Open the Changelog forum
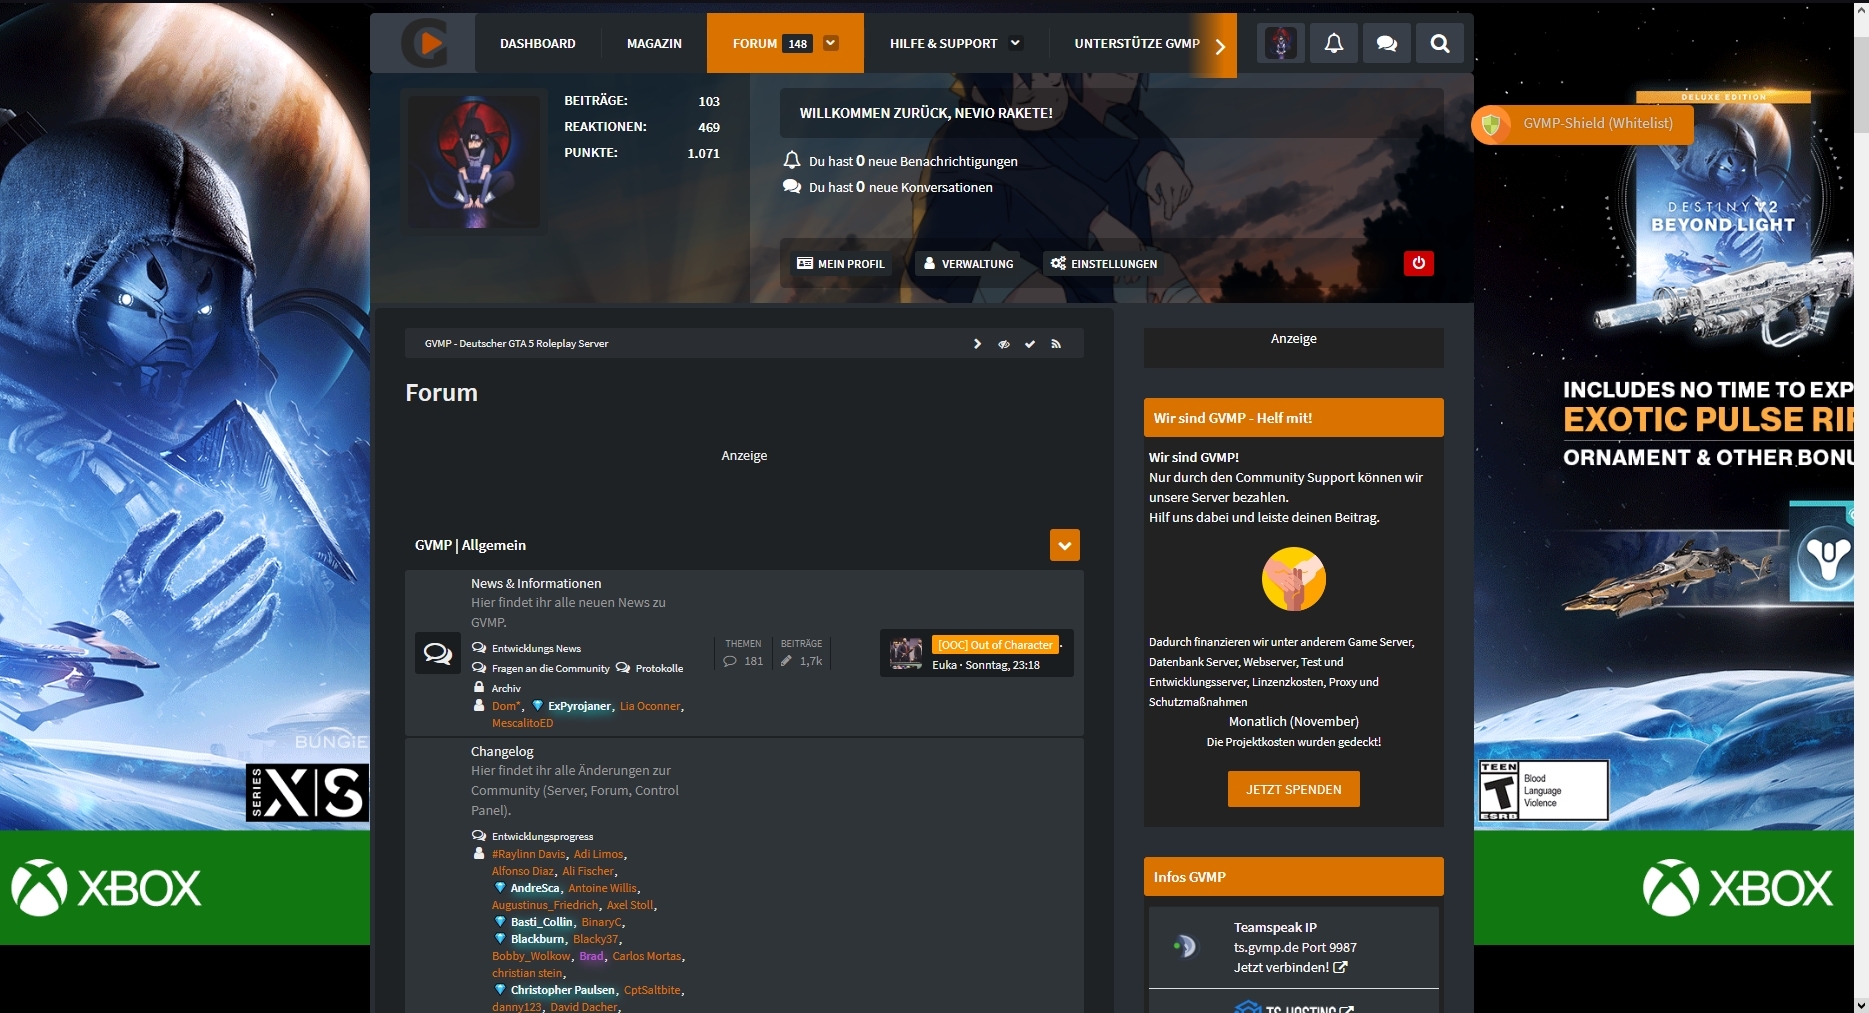The height and width of the screenshot is (1013, 1869). (x=502, y=751)
